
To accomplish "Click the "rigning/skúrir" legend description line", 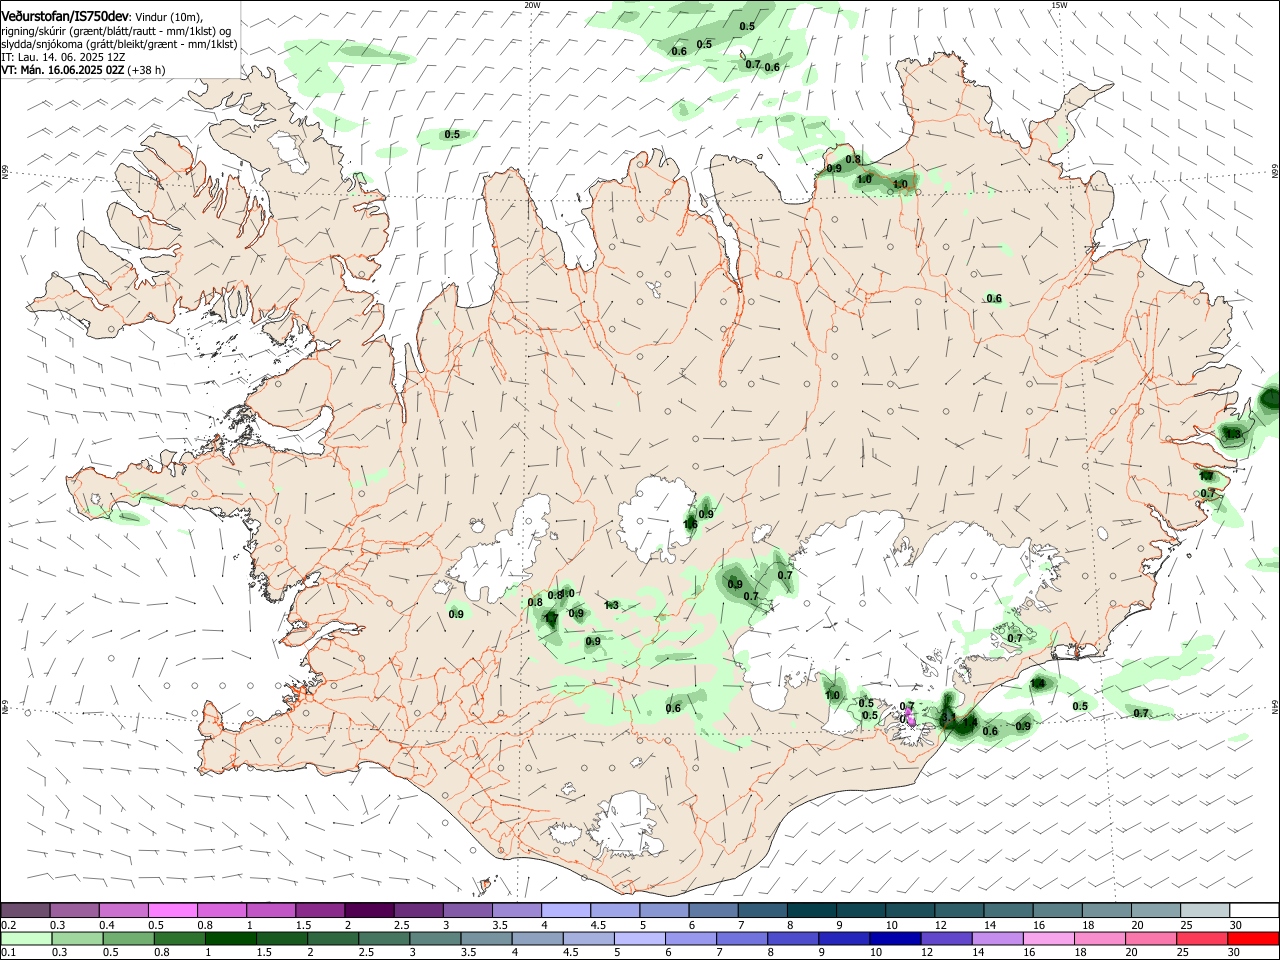I will click(x=116, y=31).
